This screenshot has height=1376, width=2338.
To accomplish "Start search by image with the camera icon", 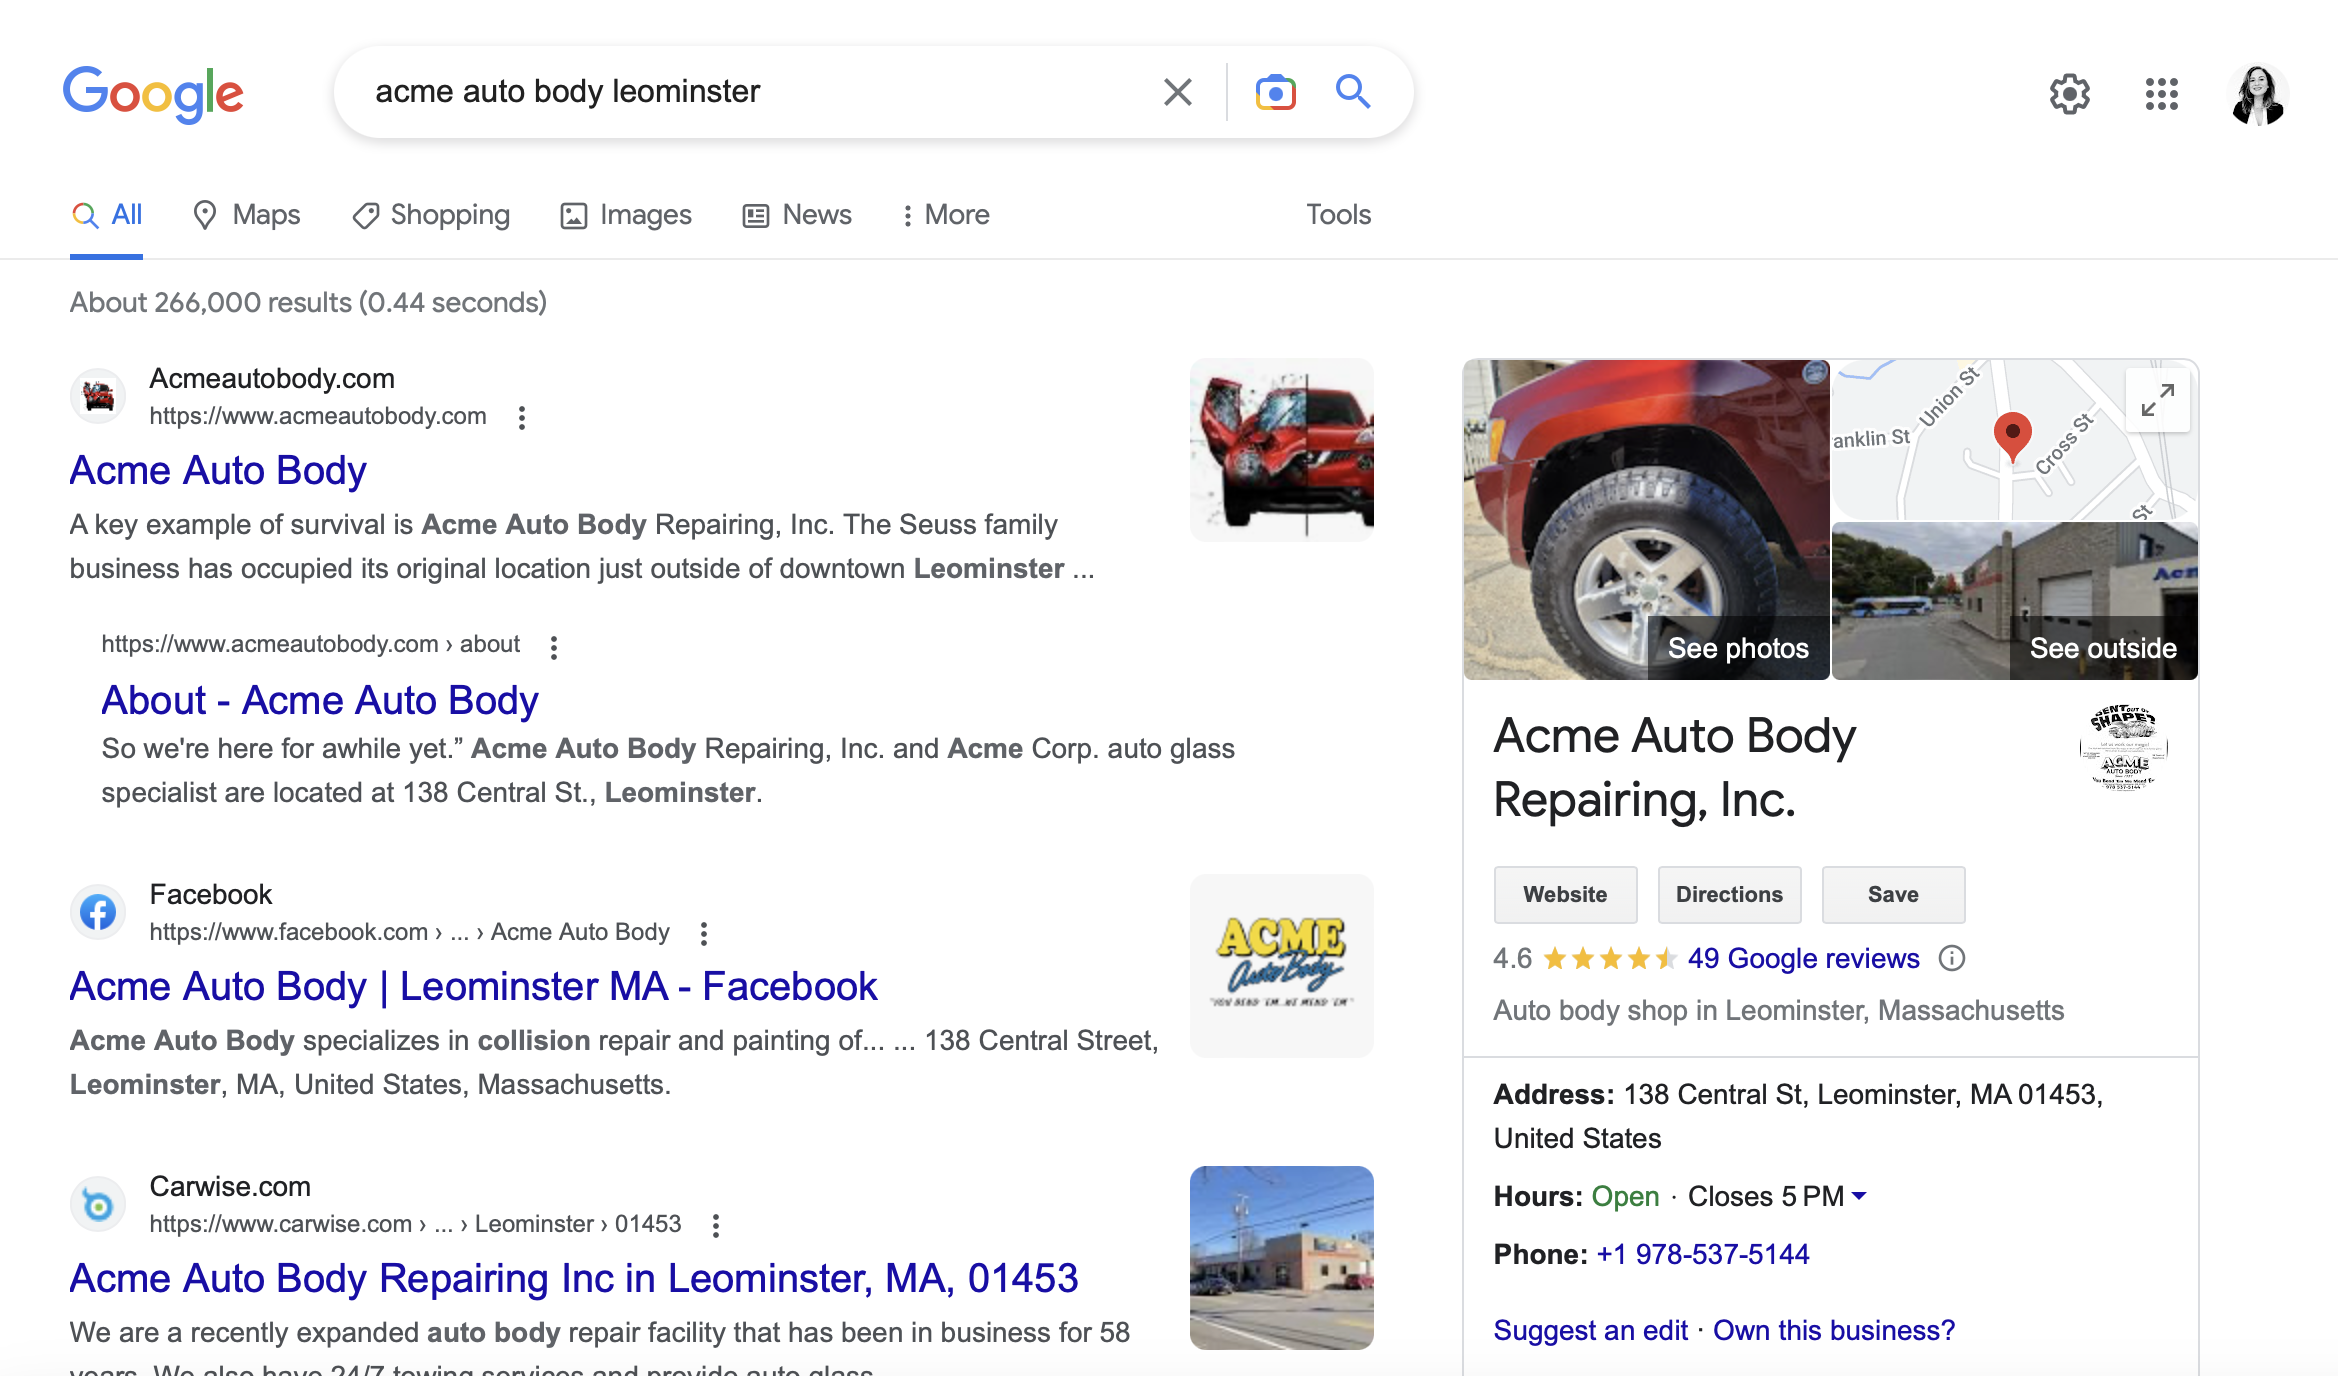I will (x=1275, y=92).
